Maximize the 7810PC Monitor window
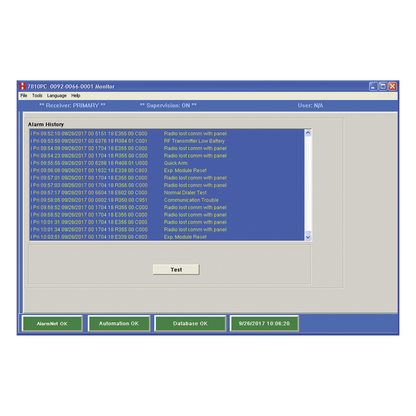Screen dimensions: 416x416 click(383, 86)
